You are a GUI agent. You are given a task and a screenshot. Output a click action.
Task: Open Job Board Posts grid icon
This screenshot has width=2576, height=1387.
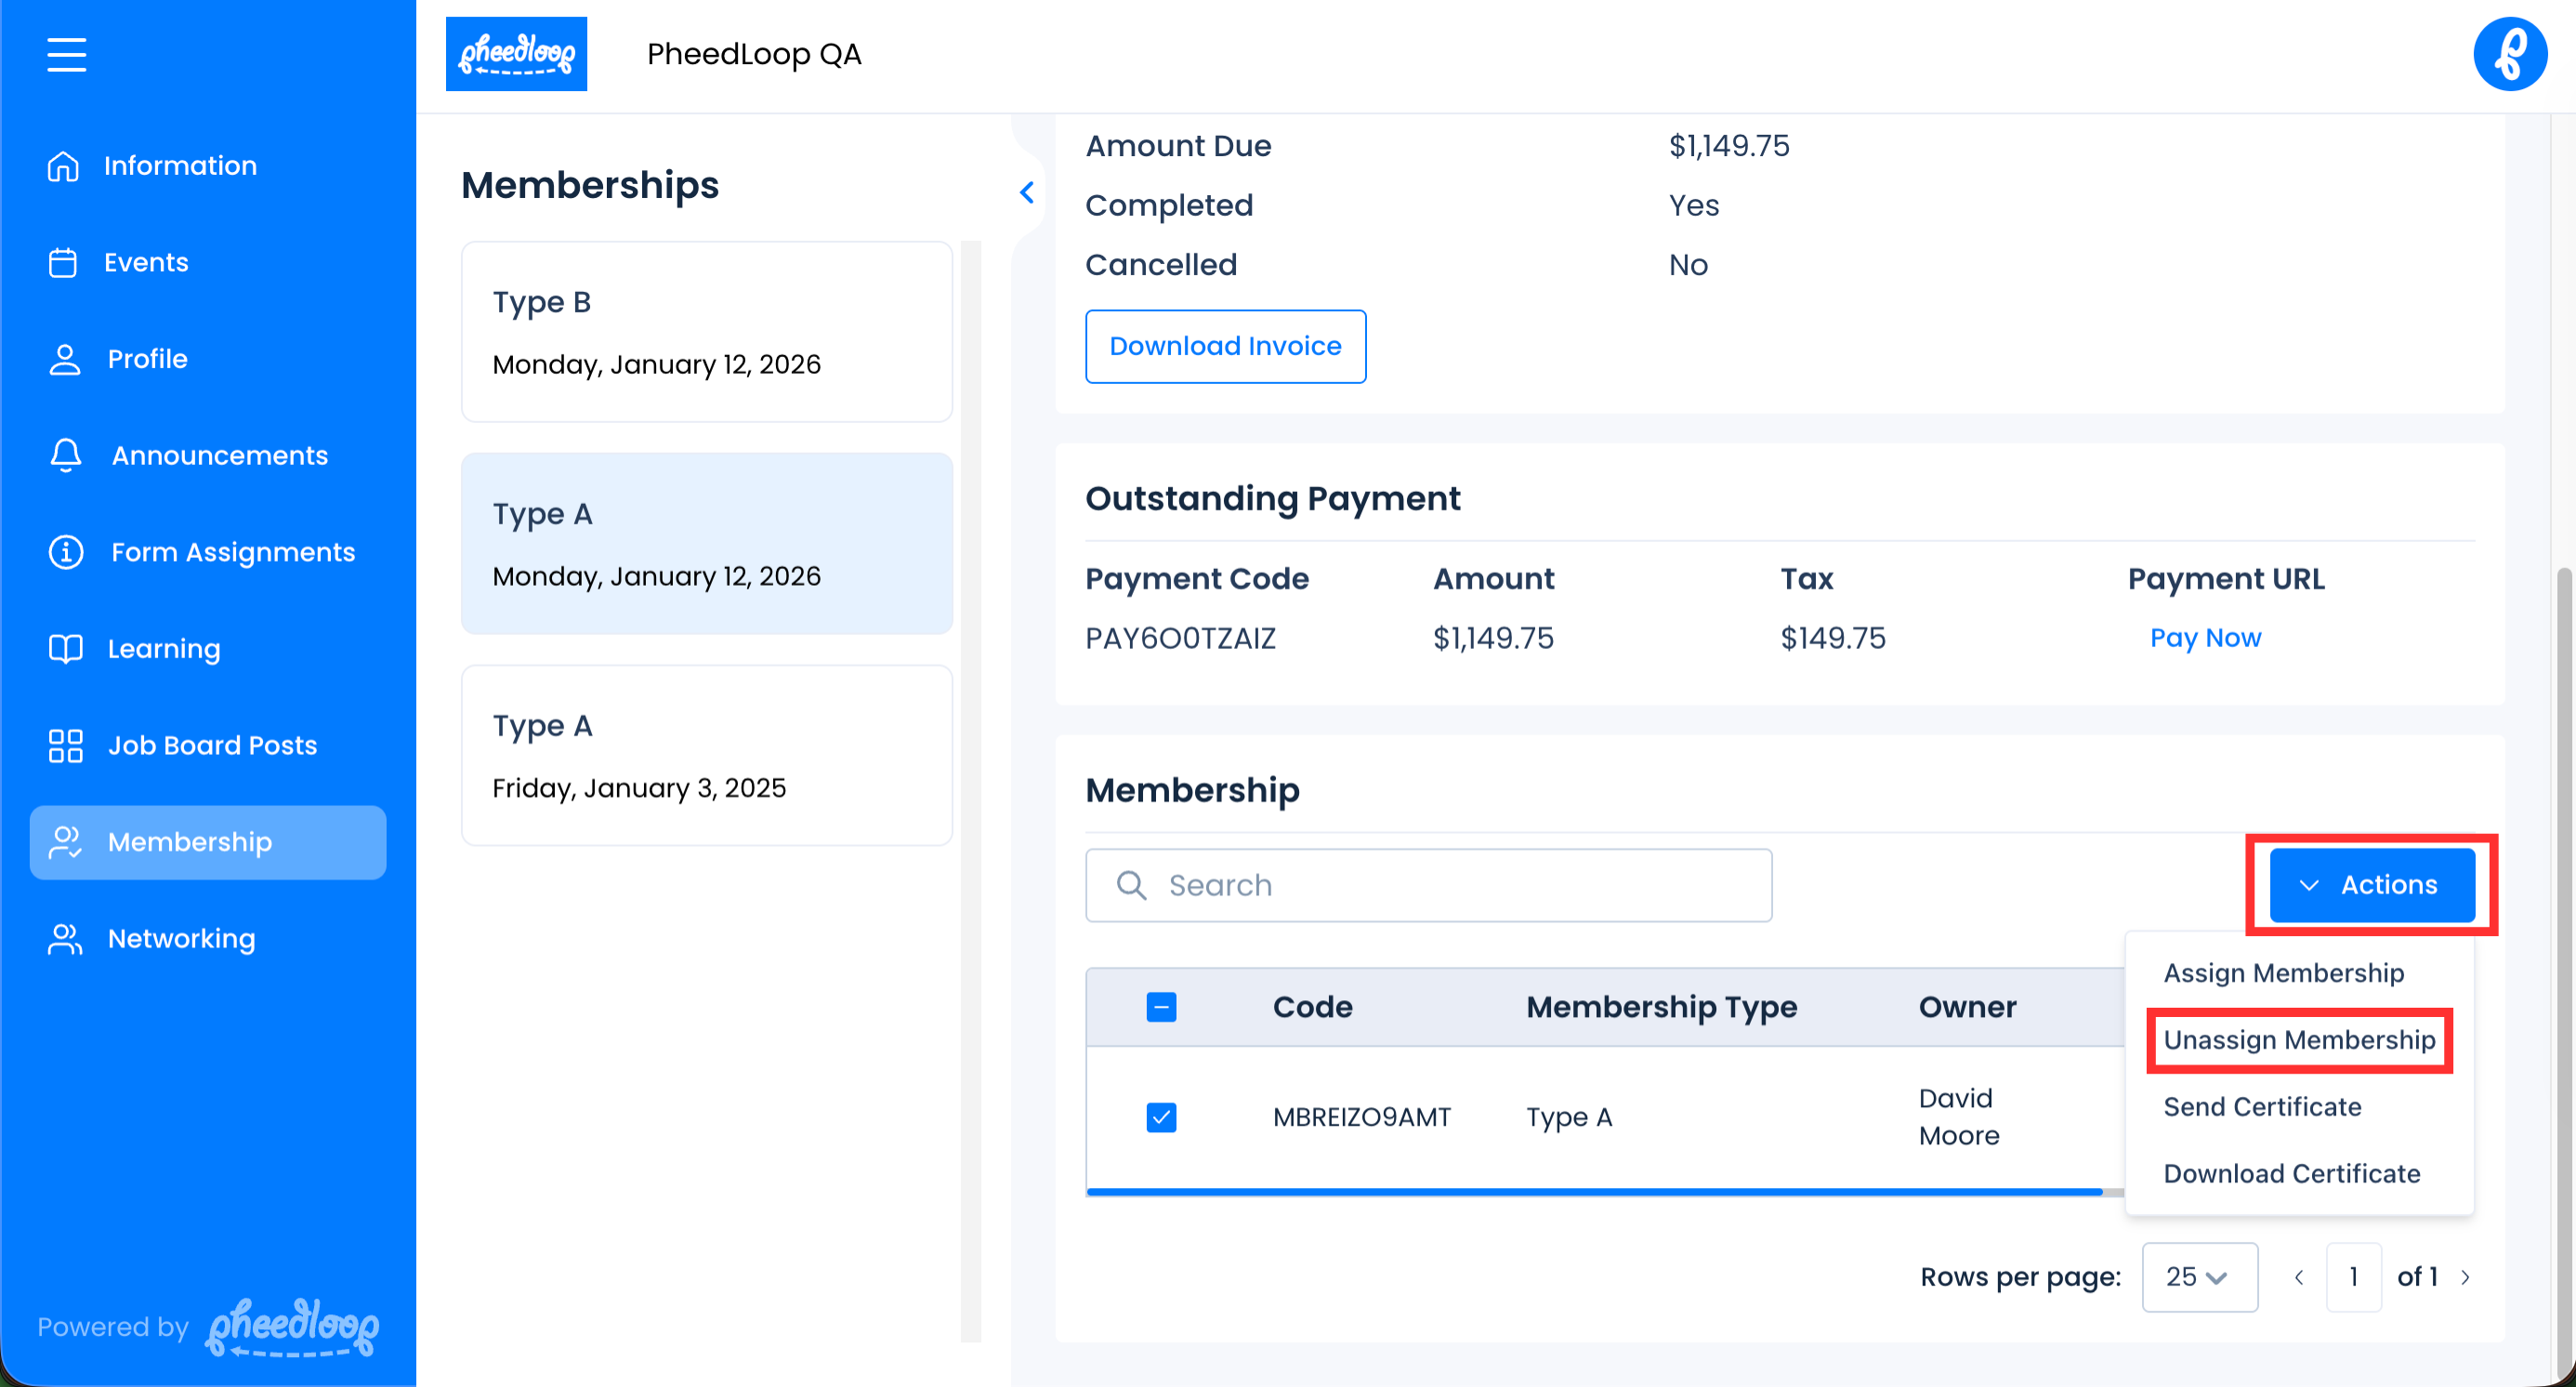(66, 746)
